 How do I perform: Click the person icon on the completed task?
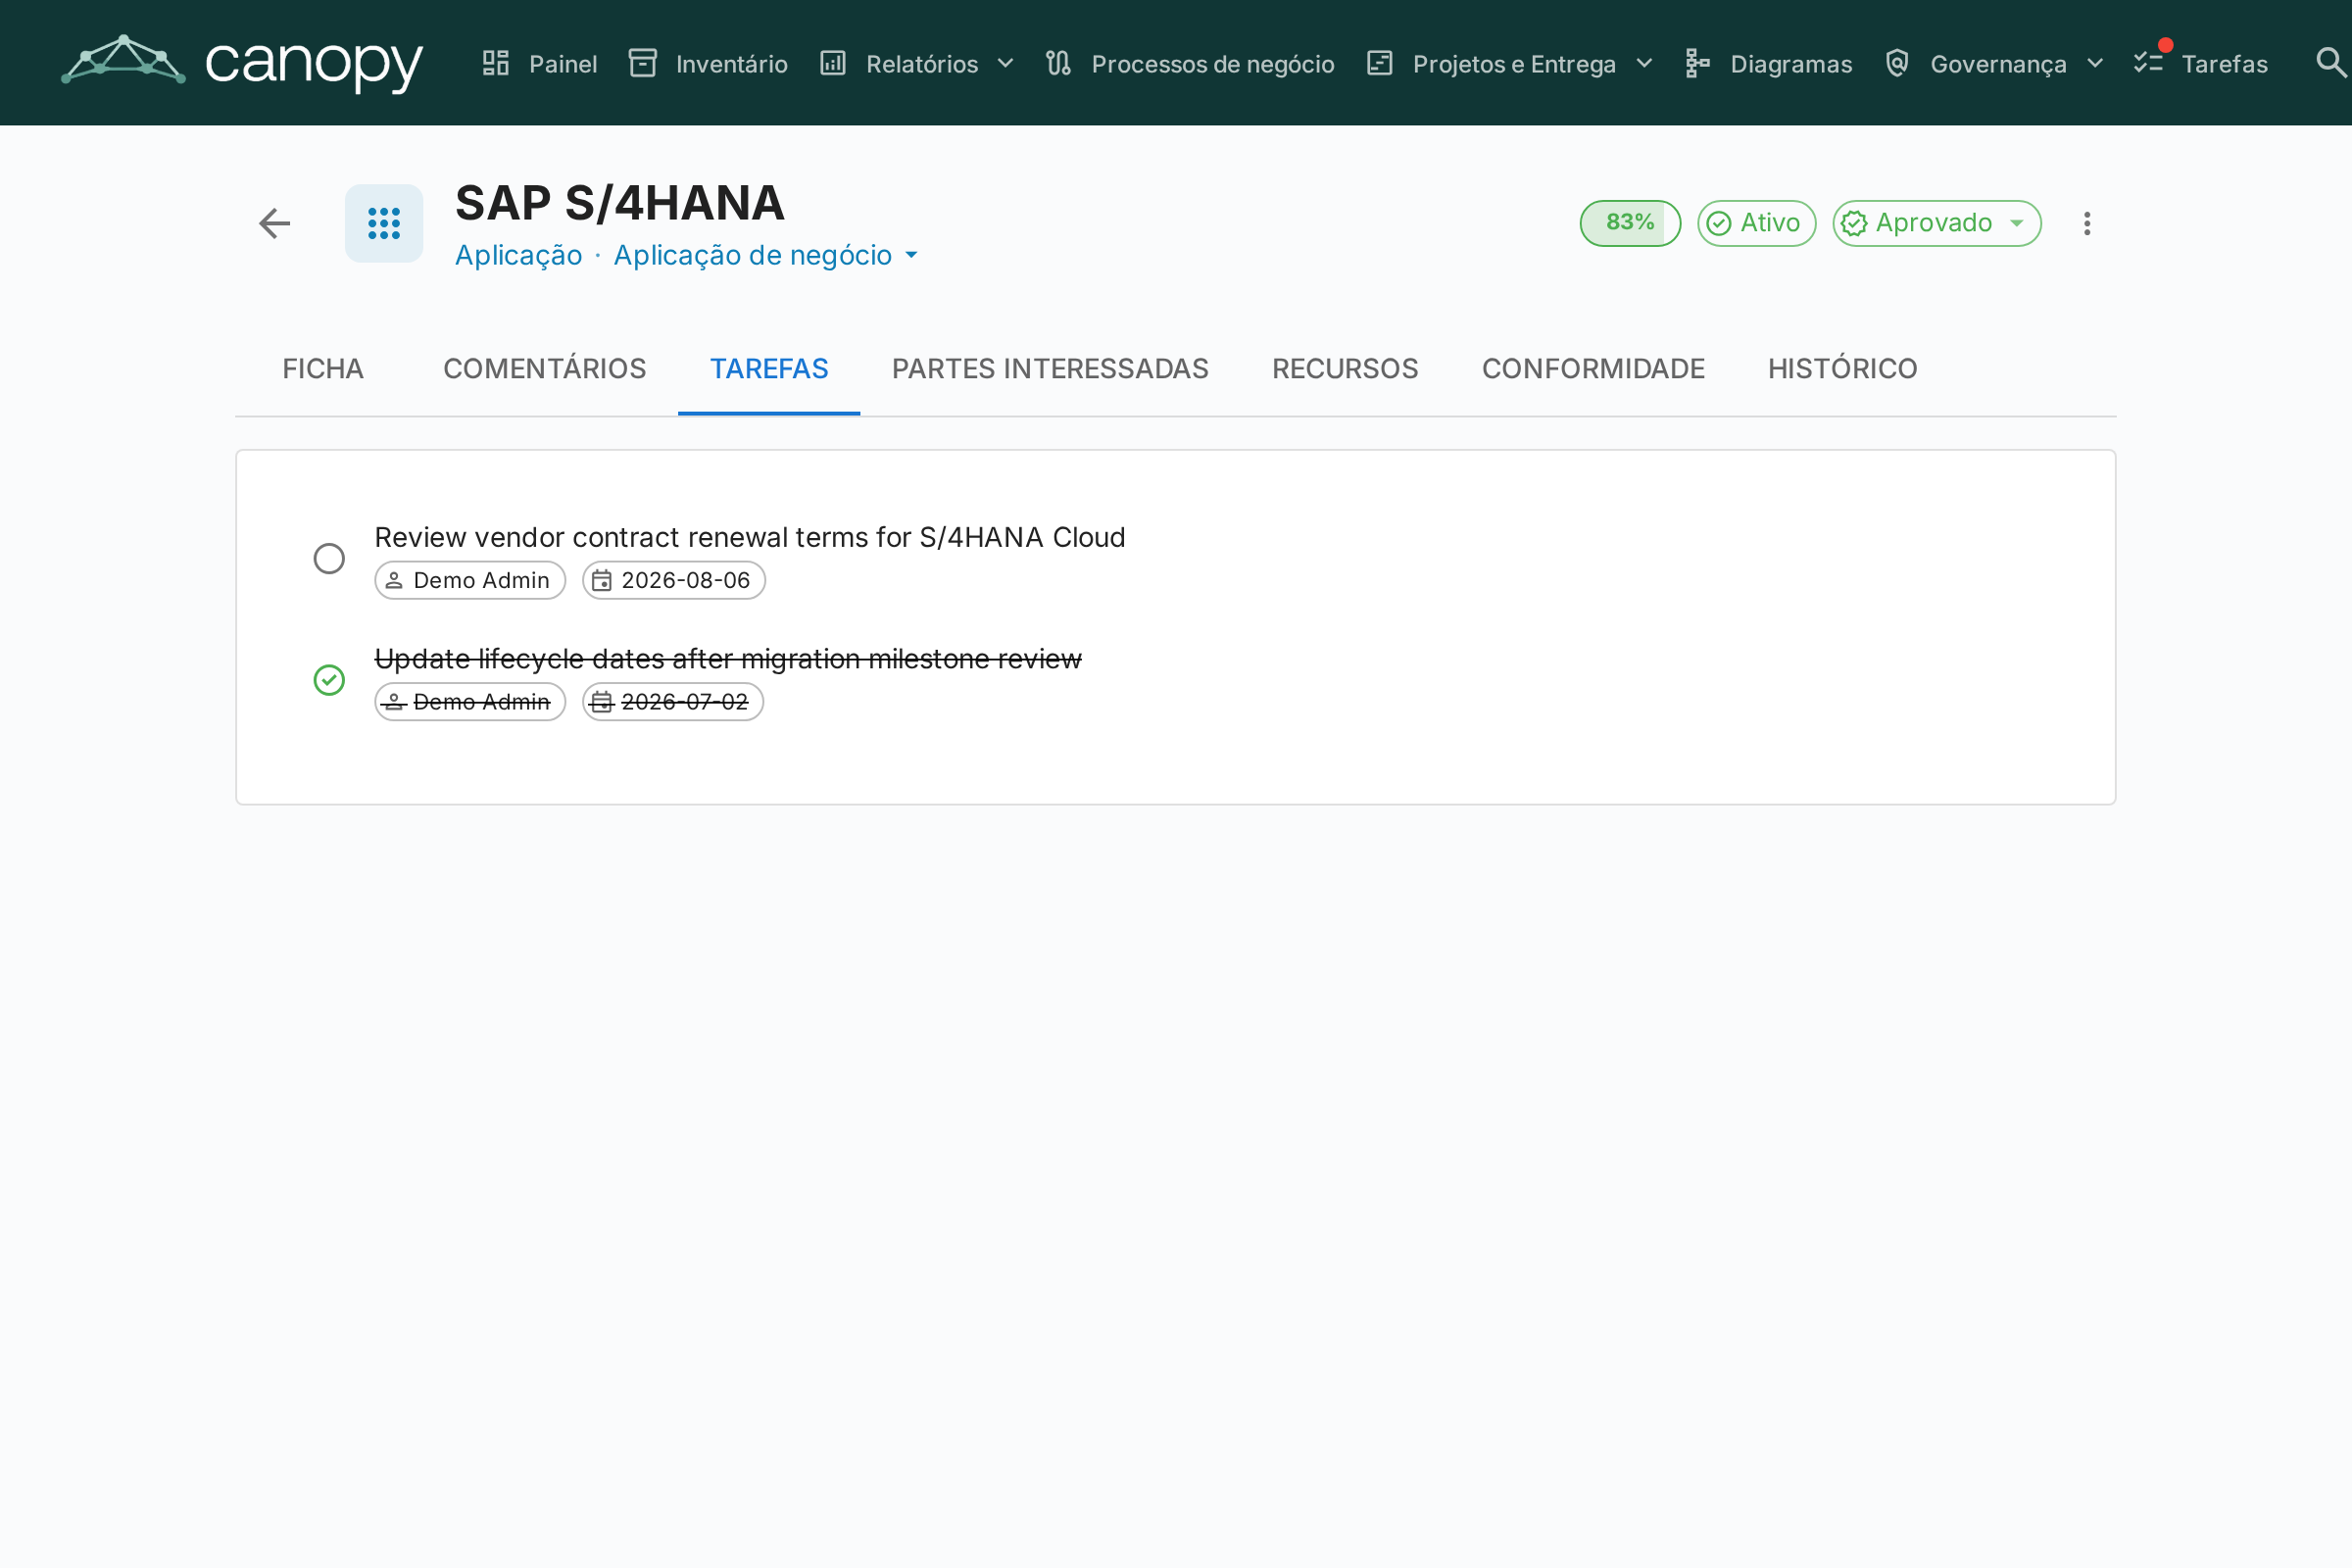click(x=394, y=702)
